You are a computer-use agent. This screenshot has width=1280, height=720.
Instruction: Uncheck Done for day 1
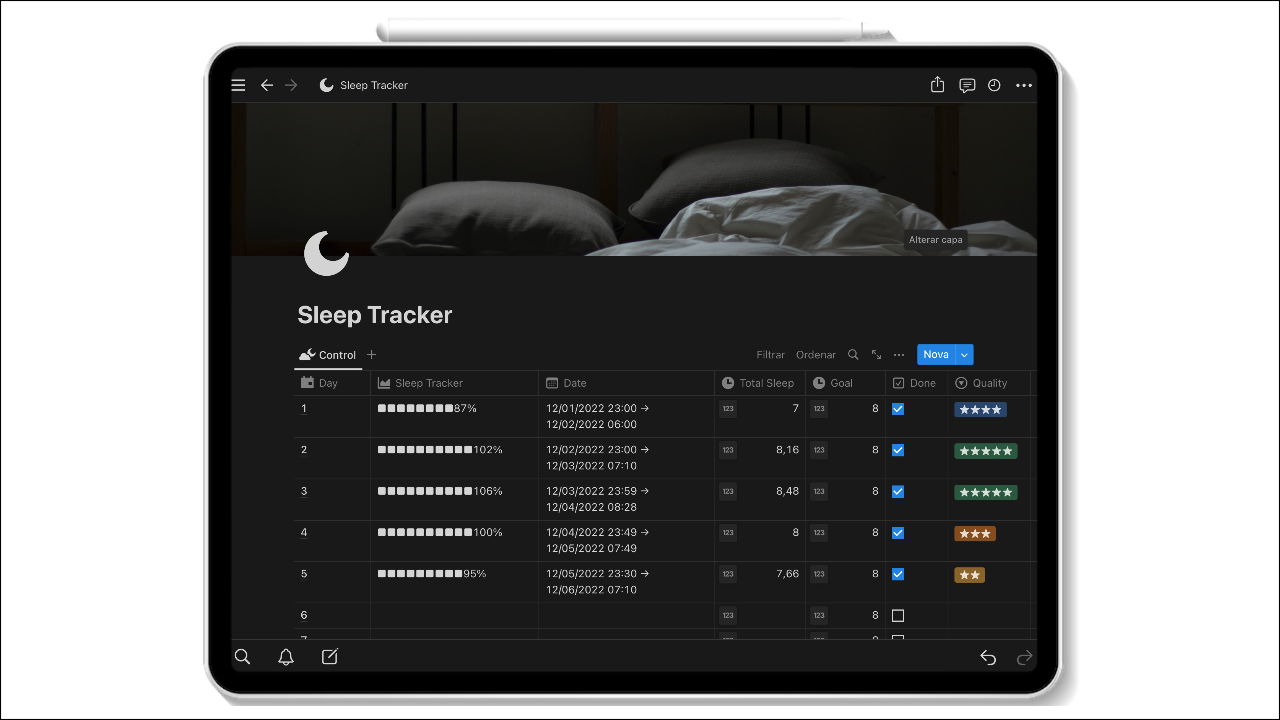[x=897, y=408]
